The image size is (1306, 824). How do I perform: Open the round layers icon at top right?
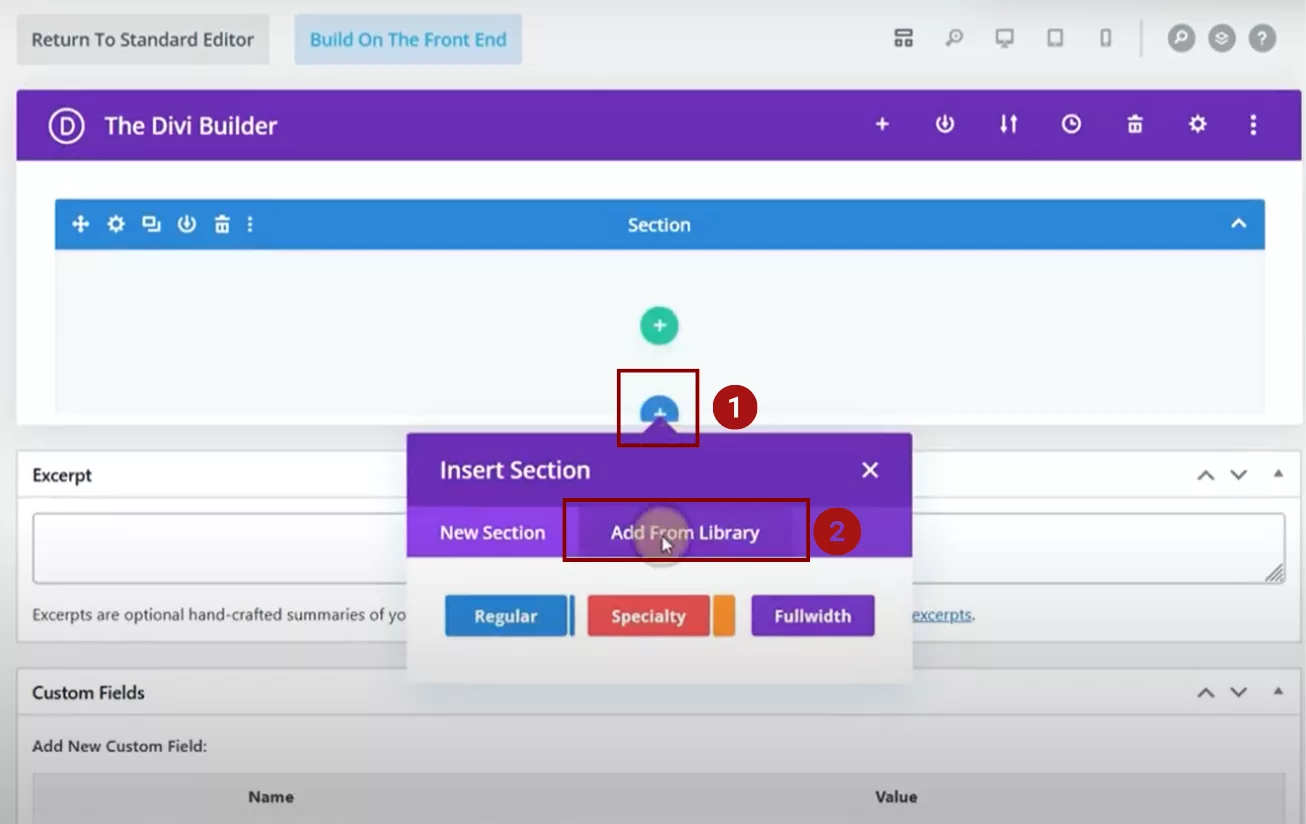pos(1221,39)
